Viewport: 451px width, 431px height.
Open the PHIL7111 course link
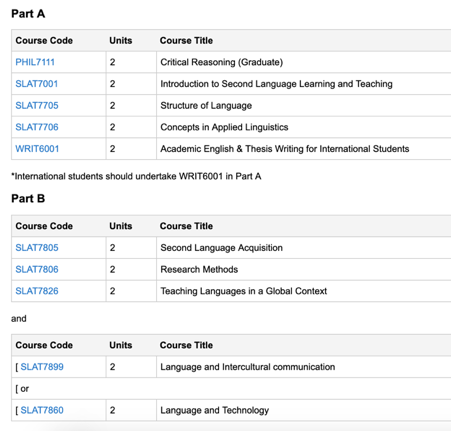(35, 62)
